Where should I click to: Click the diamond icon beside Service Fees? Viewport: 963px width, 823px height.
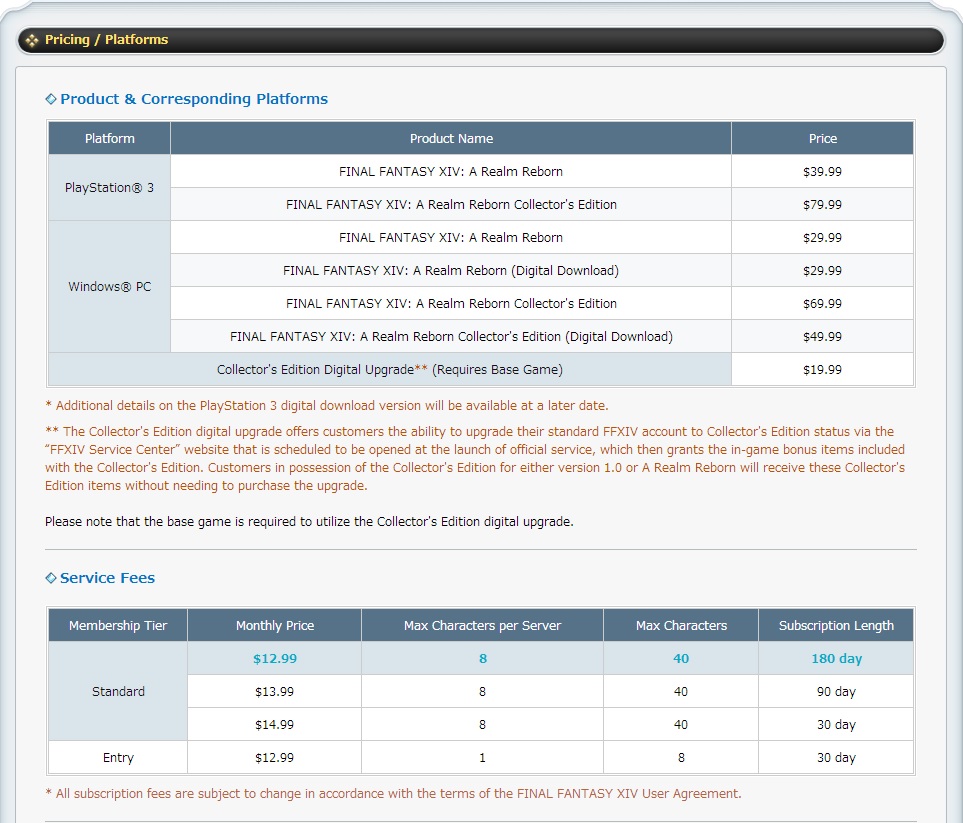coord(51,578)
